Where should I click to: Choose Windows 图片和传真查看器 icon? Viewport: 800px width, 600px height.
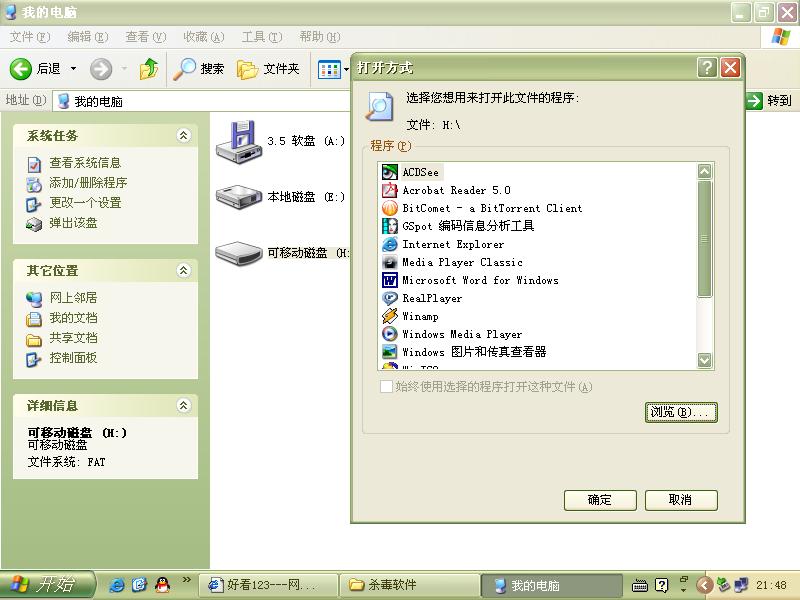tap(389, 352)
